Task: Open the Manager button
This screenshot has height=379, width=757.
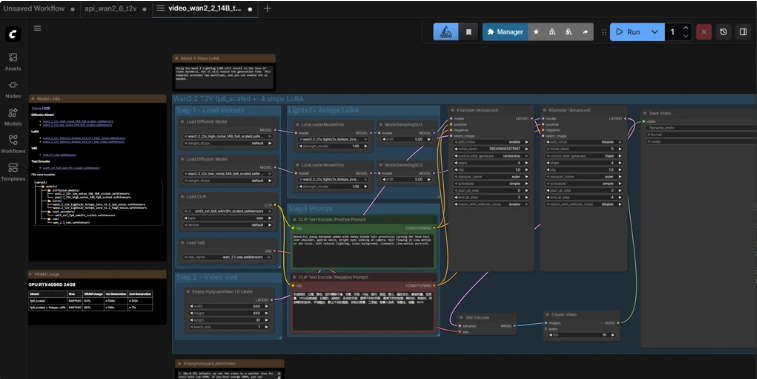Action: point(505,32)
